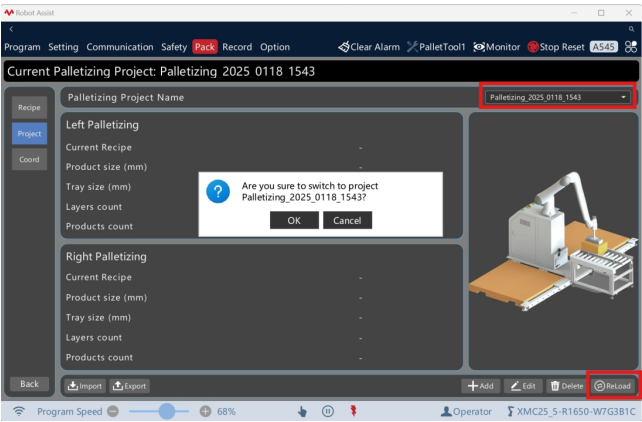Import a palletizing project
Viewport: 642px width, 422px height.
(x=85, y=386)
